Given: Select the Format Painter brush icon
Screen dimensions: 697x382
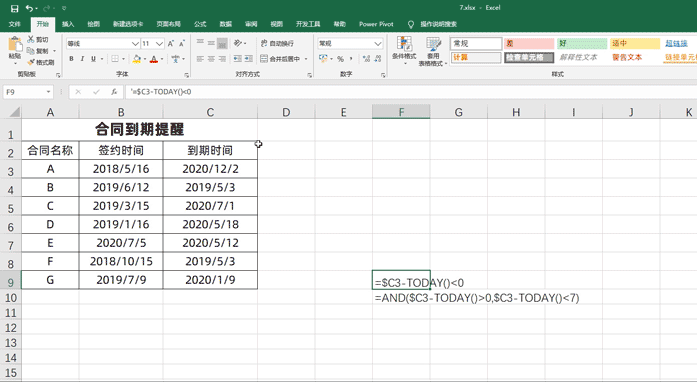Looking at the screenshot, I should point(31,62).
